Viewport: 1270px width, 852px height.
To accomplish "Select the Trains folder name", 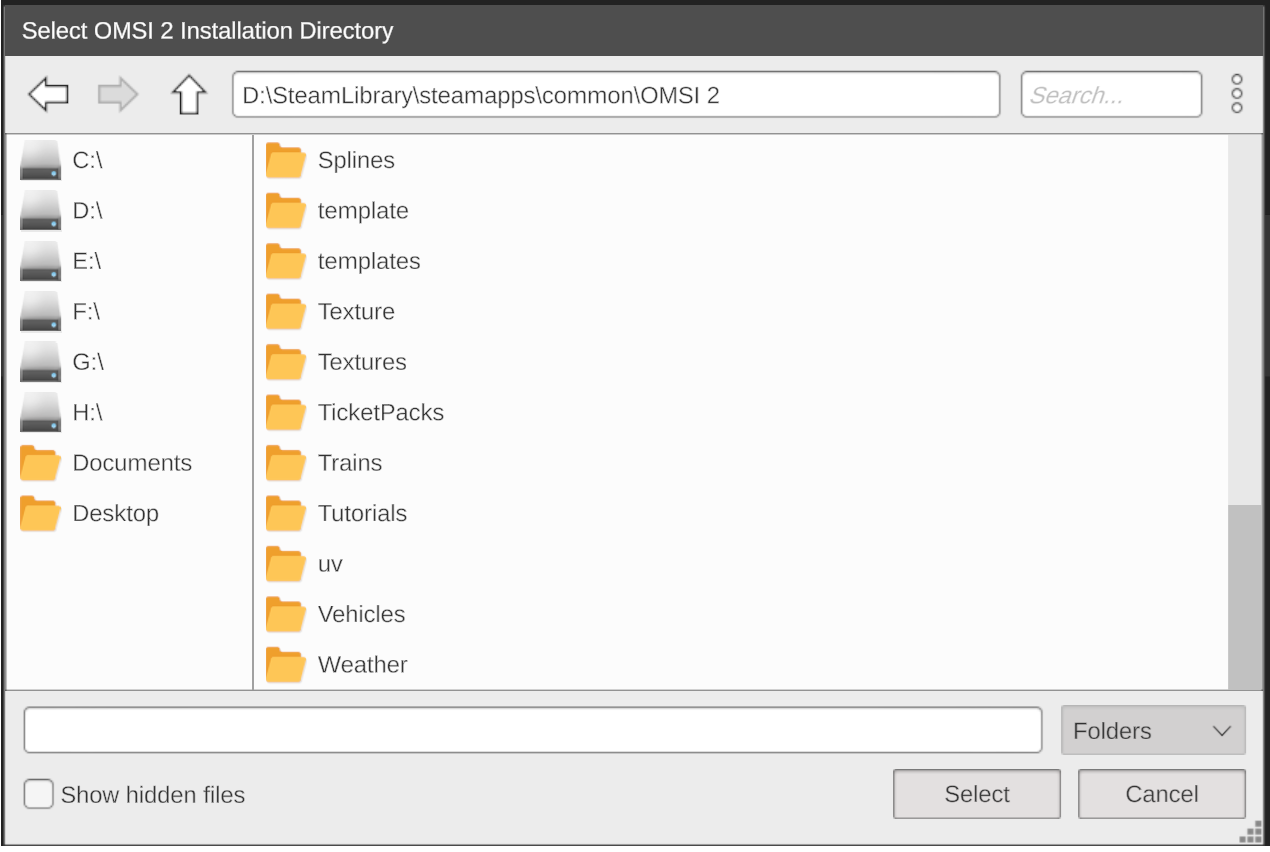I will pyautogui.click(x=350, y=463).
